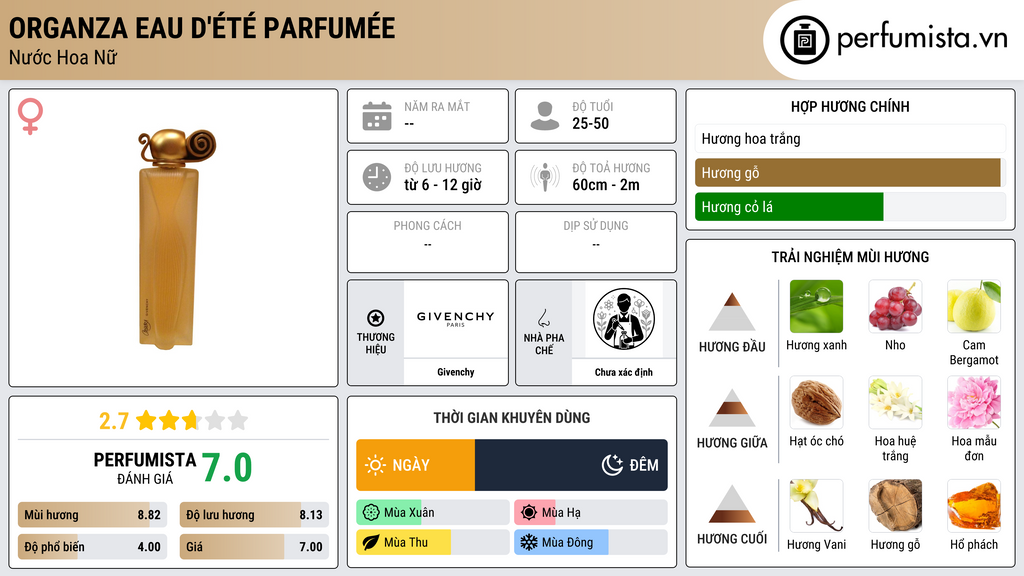
Task: Click the Hương gỗ wood note image
Action: point(895,506)
